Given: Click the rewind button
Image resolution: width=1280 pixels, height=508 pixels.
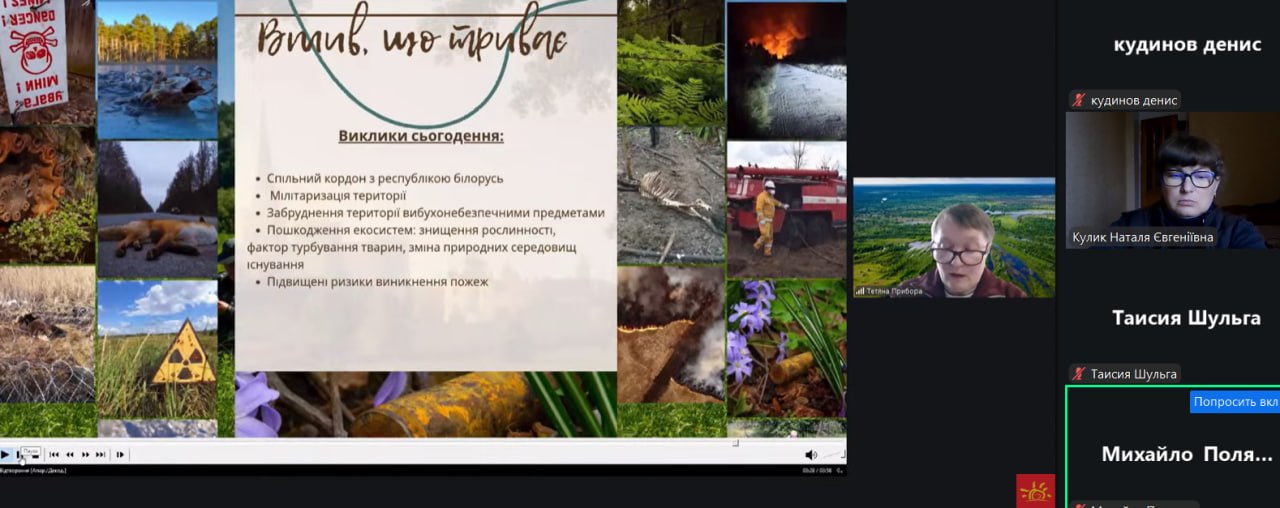Looking at the screenshot, I should click(x=69, y=454).
